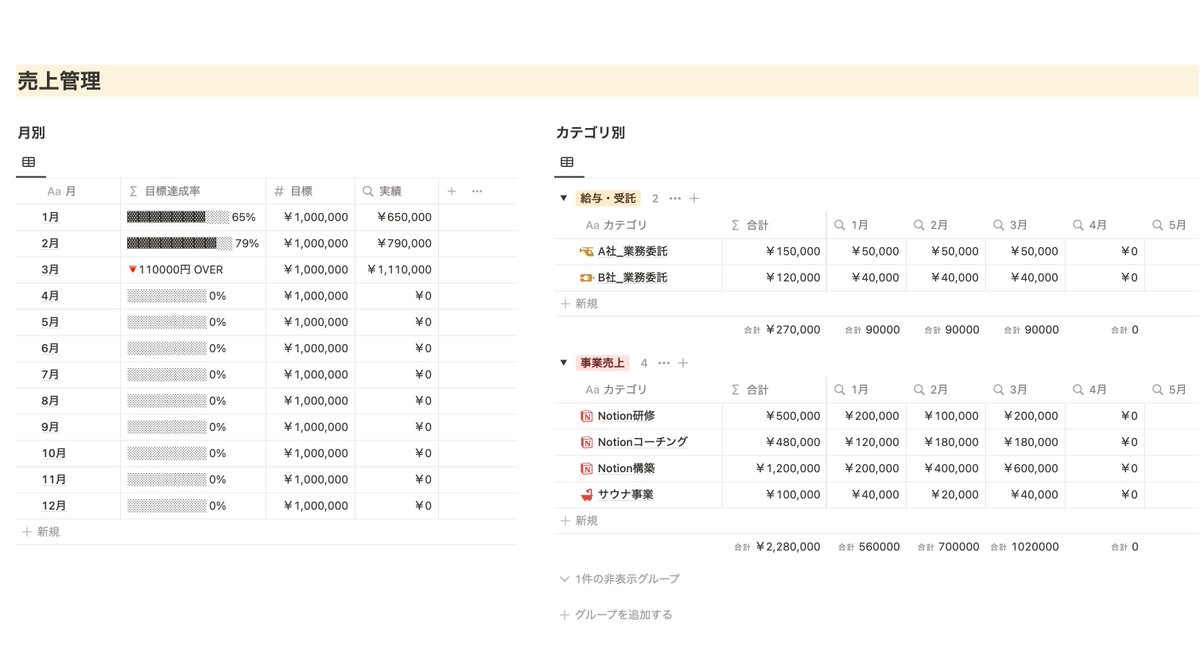Screen dimensions: 1200x671
Task: Click the 合計 560000 summary cell
Action: point(868,547)
